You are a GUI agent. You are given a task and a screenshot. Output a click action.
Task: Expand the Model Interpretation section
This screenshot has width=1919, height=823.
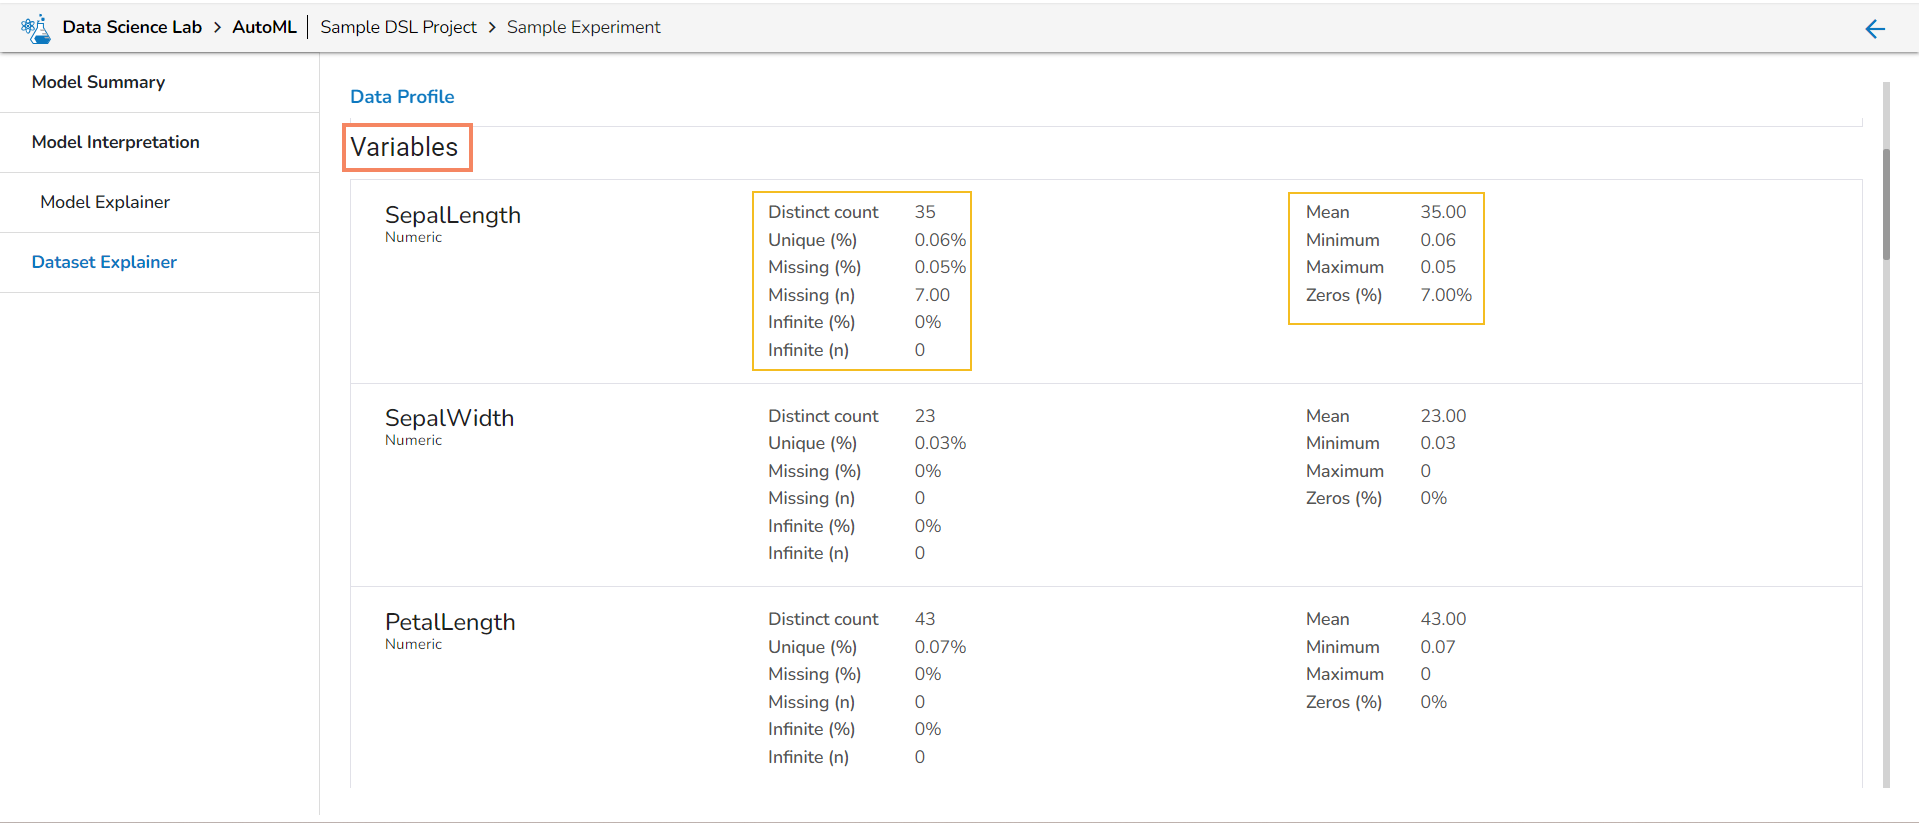(115, 142)
